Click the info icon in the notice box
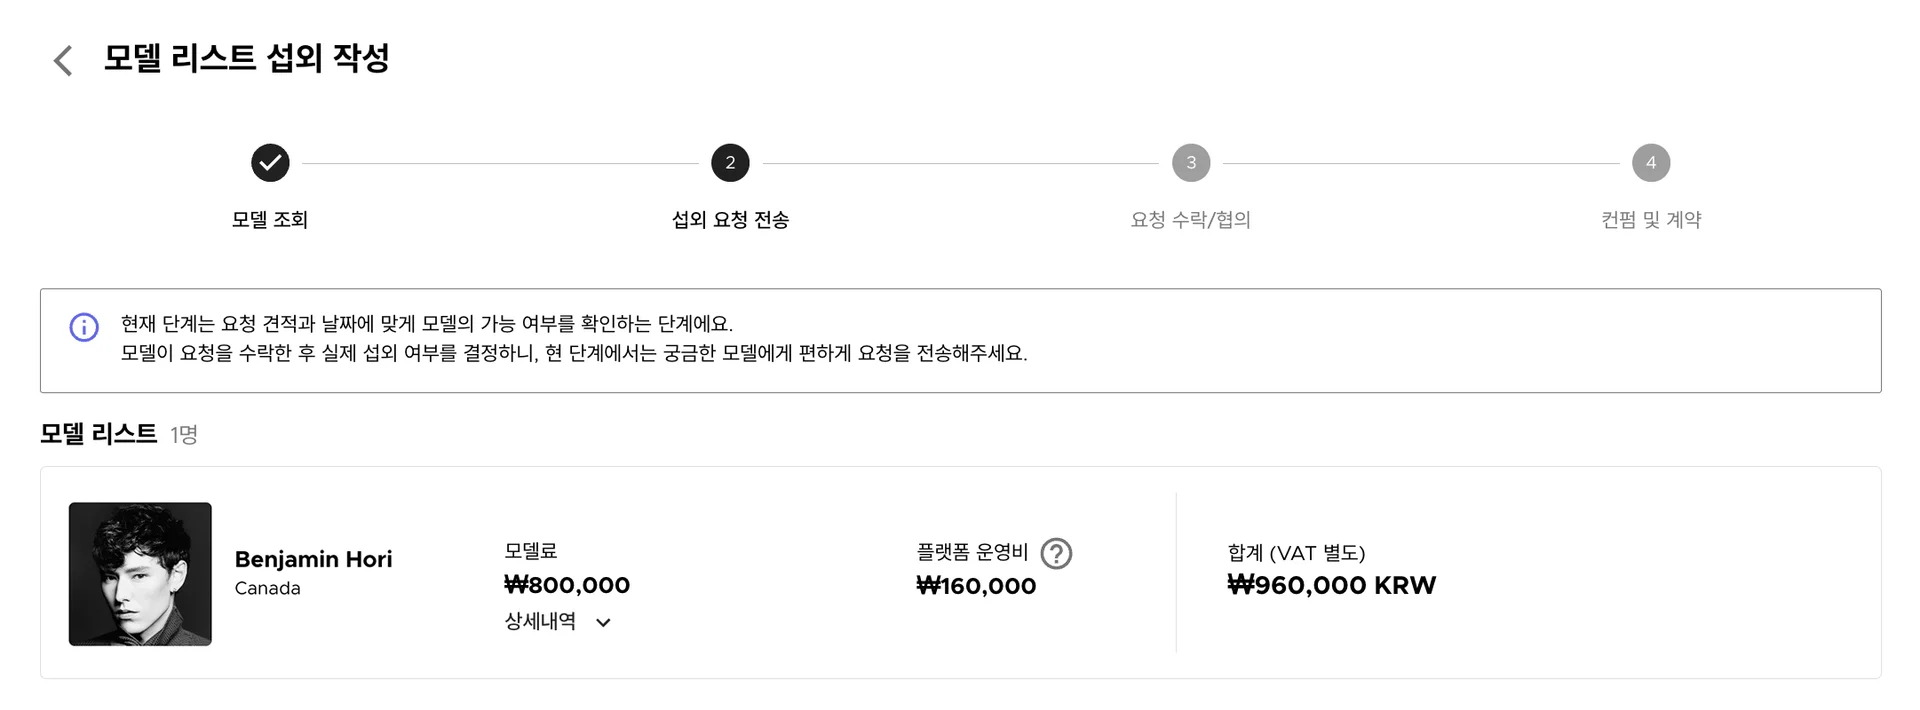 click(84, 328)
